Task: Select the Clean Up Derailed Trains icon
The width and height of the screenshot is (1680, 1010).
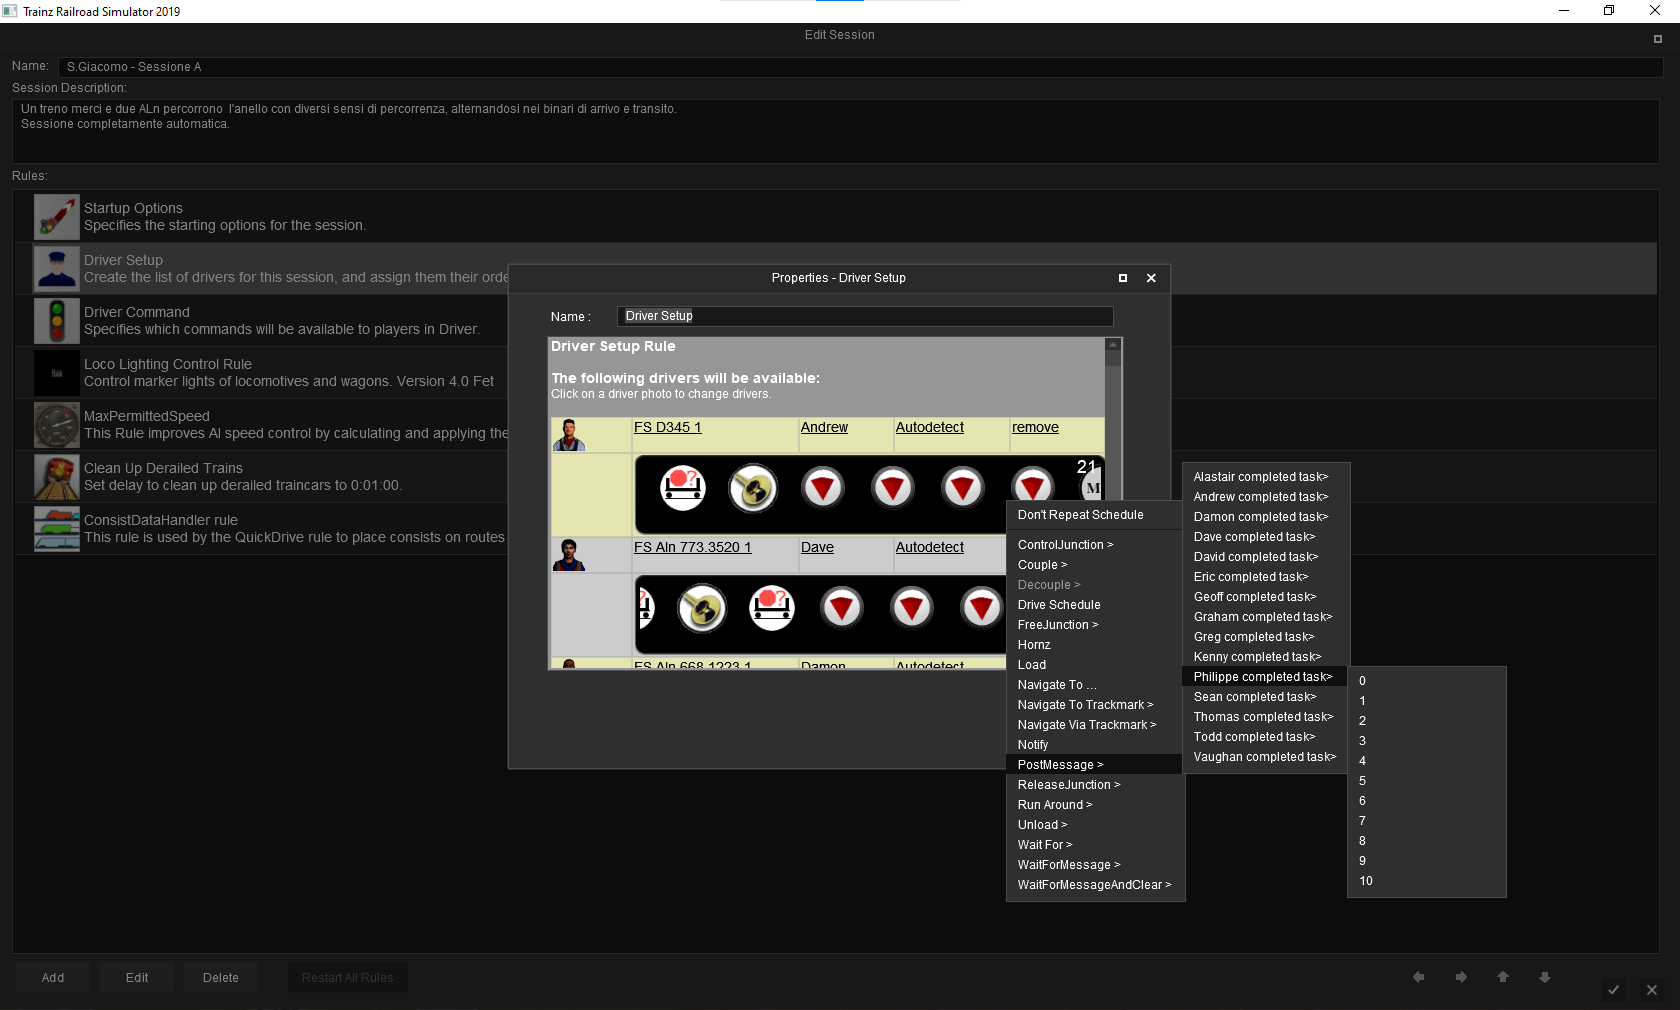Action: pyautogui.click(x=56, y=476)
